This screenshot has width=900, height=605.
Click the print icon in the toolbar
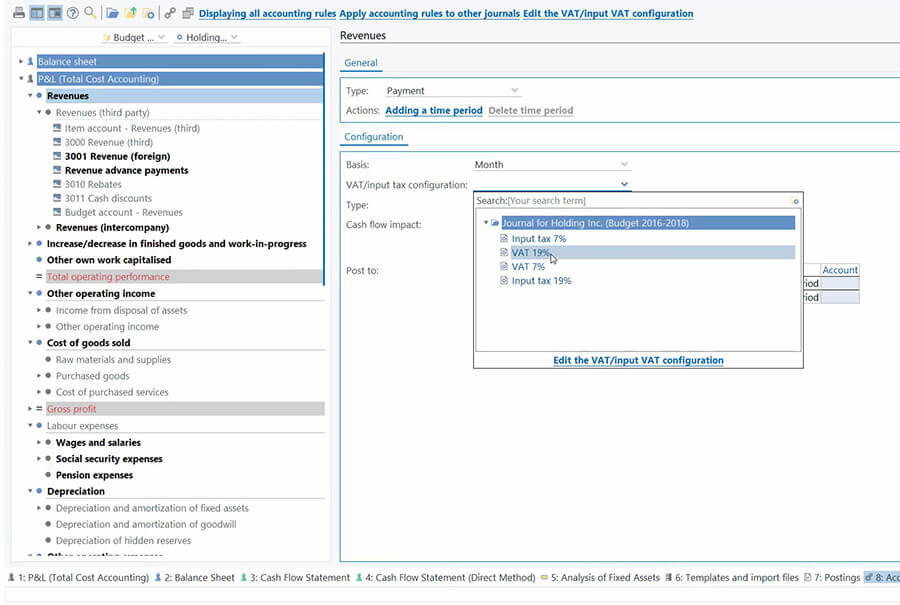tap(19, 13)
